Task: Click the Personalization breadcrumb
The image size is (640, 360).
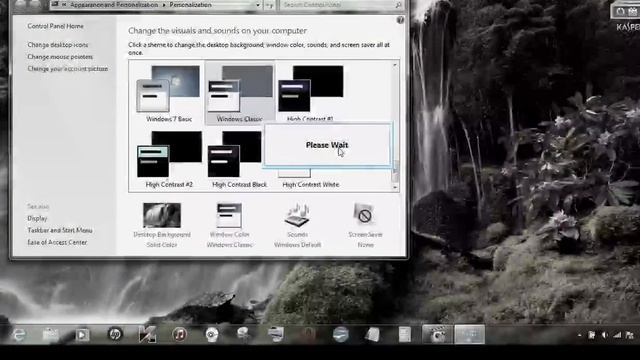Action: 191,5
